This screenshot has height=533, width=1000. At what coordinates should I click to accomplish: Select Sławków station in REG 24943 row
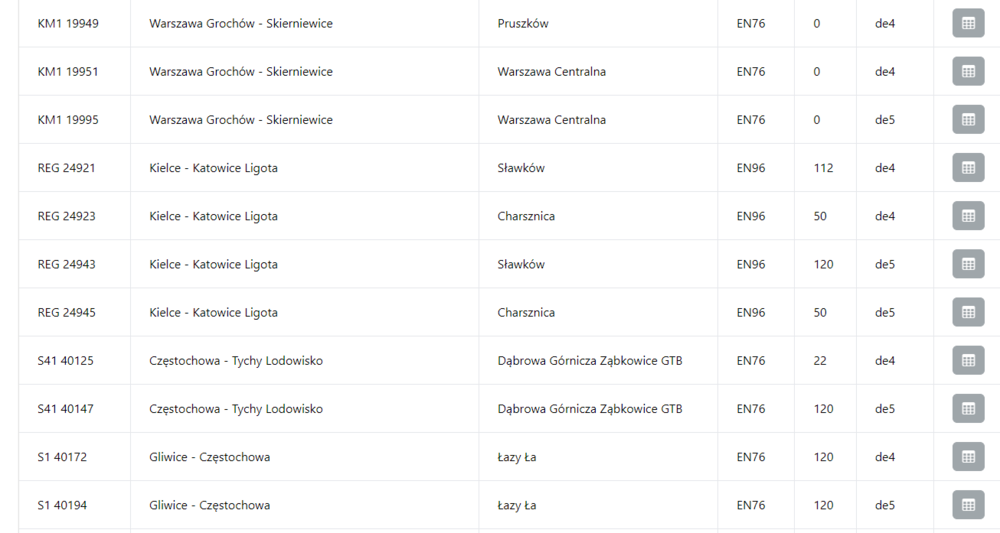521,265
